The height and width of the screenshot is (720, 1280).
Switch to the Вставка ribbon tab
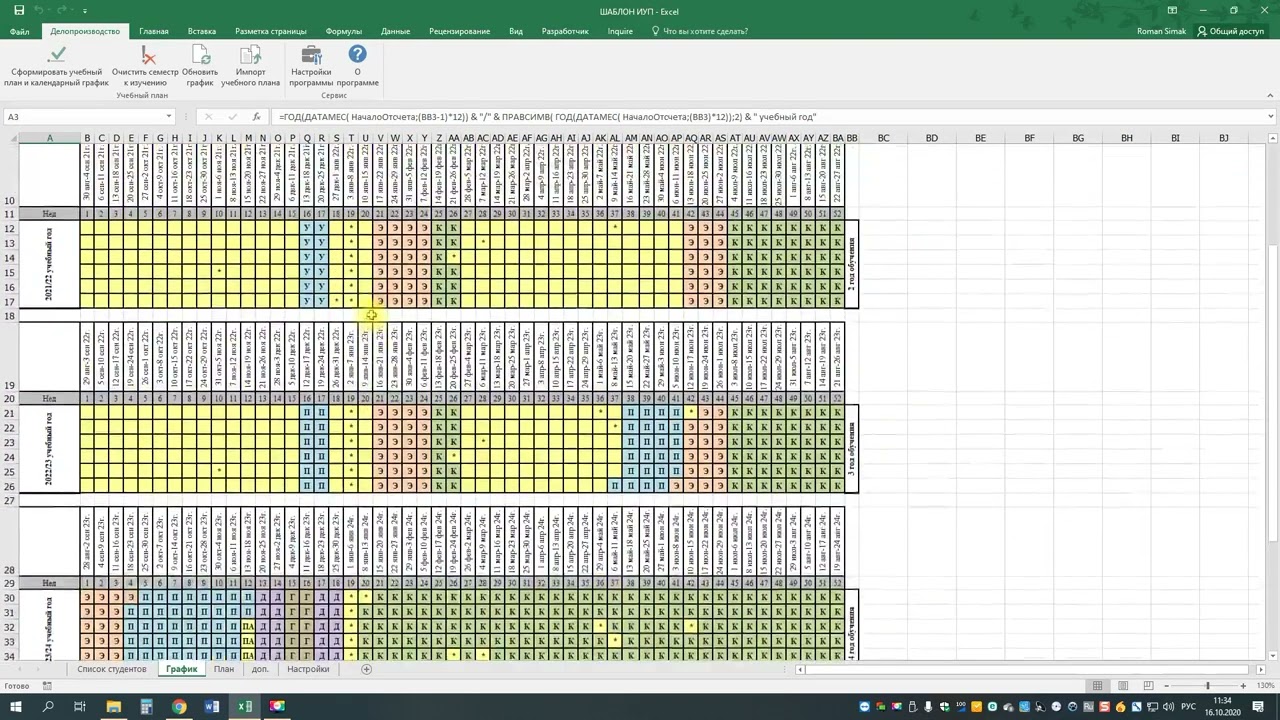tap(202, 31)
